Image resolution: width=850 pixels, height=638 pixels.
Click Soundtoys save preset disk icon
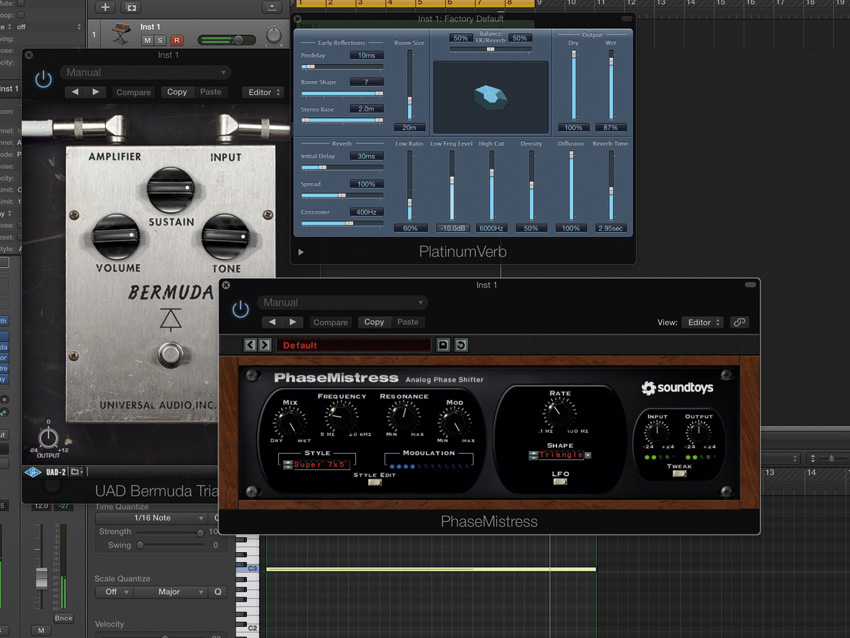point(443,345)
